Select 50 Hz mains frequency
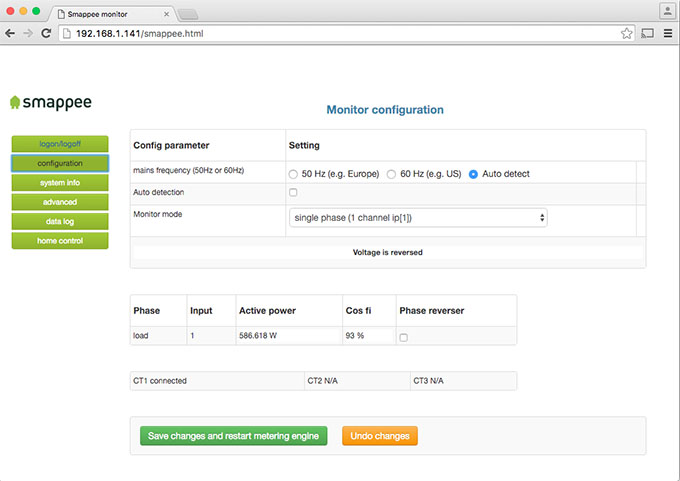680x481 pixels. click(x=294, y=174)
